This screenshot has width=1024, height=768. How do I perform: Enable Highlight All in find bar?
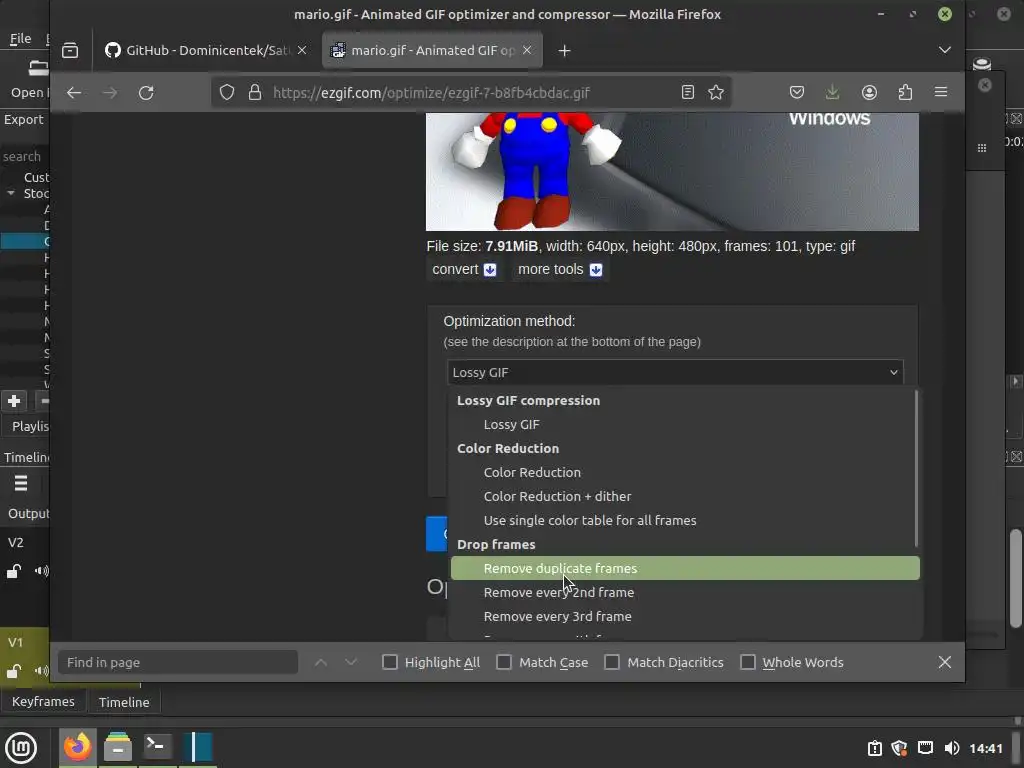(x=390, y=662)
